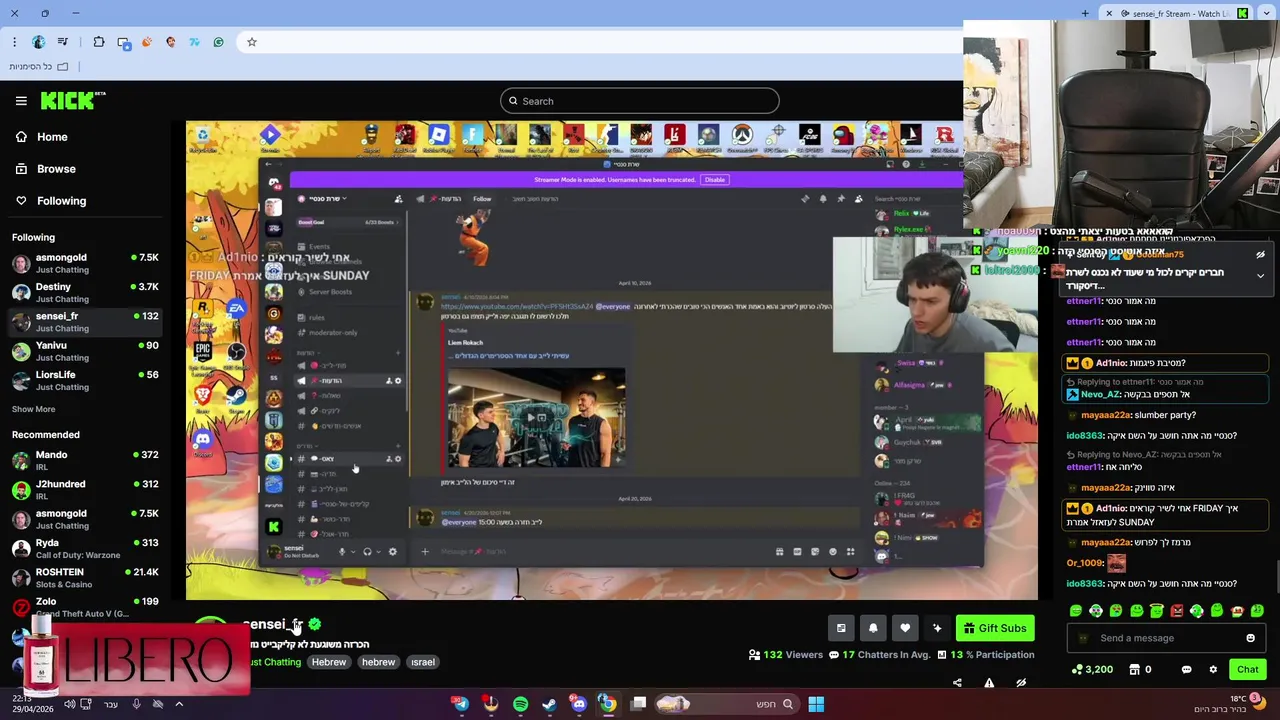Select the red angry emote in quick bar

tap(1177, 610)
